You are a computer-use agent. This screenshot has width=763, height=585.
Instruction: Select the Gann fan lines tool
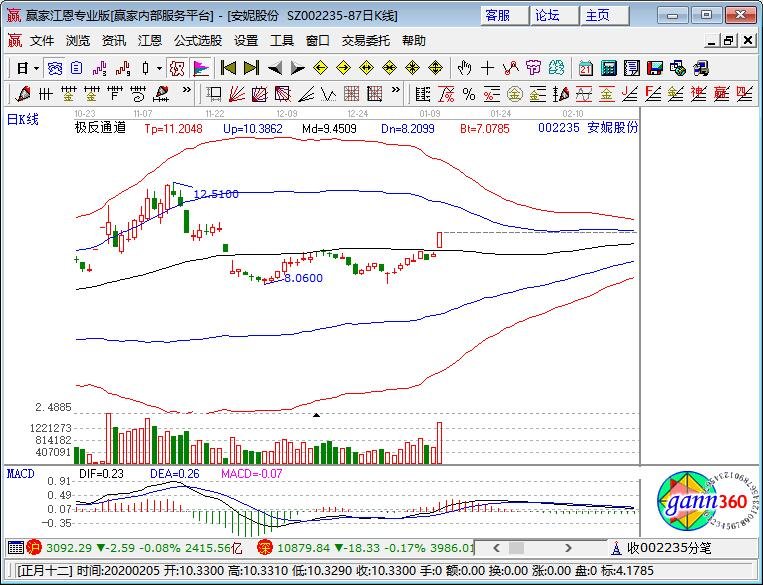click(237, 93)
